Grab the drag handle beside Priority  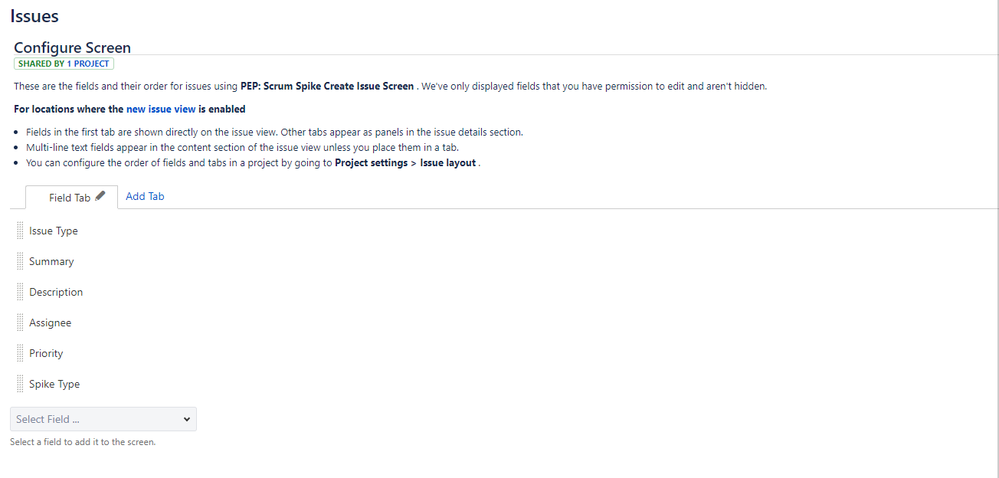coord(20,354)
